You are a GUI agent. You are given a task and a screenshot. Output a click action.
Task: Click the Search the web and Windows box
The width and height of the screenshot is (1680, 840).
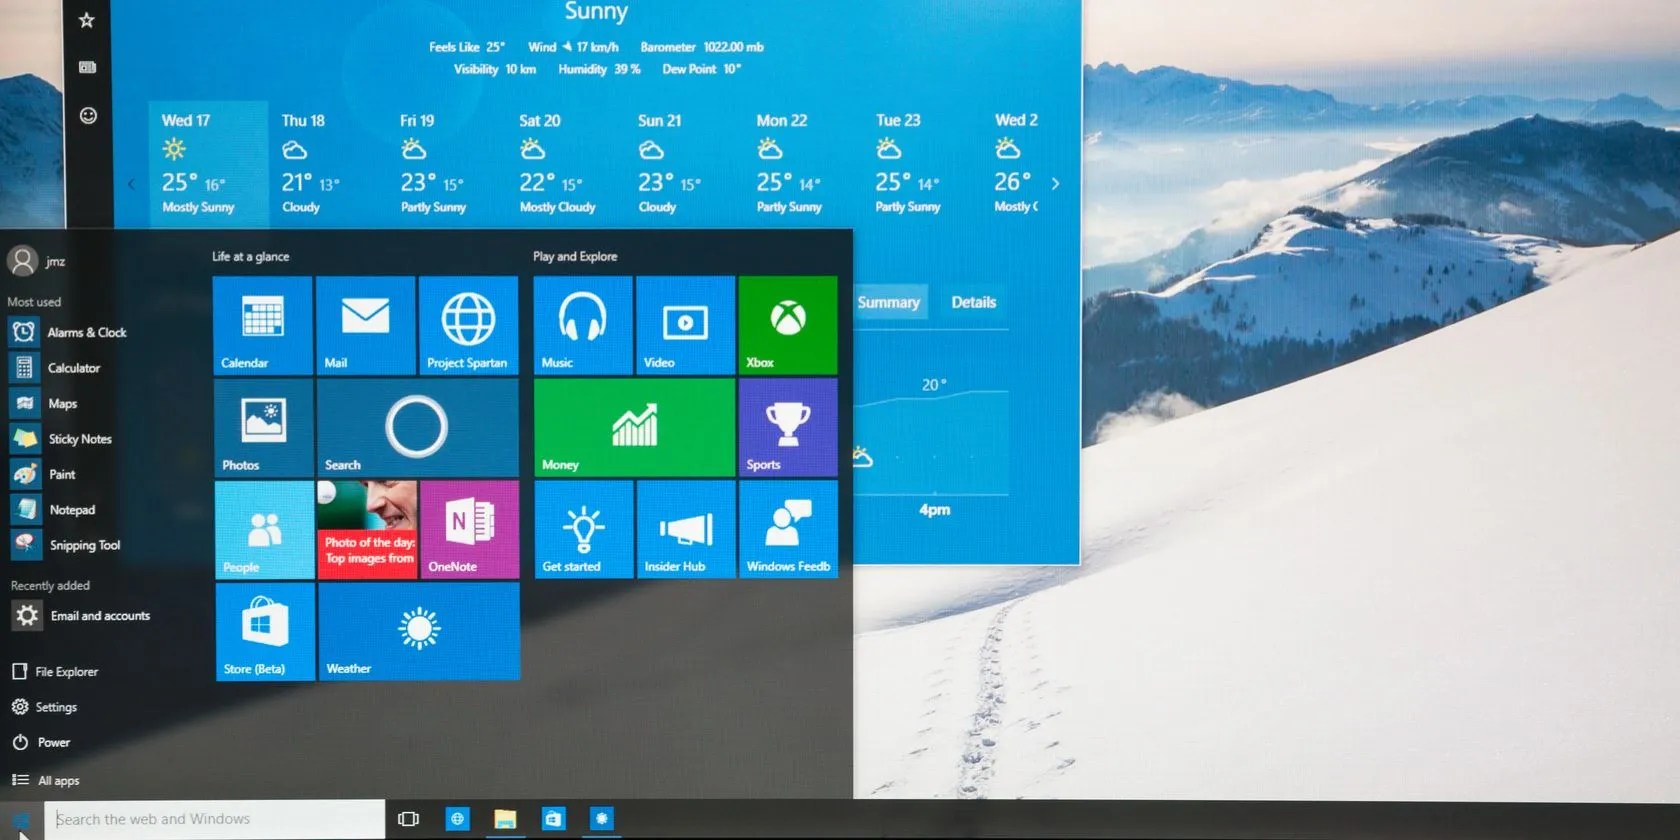click(x=215, y=819)
